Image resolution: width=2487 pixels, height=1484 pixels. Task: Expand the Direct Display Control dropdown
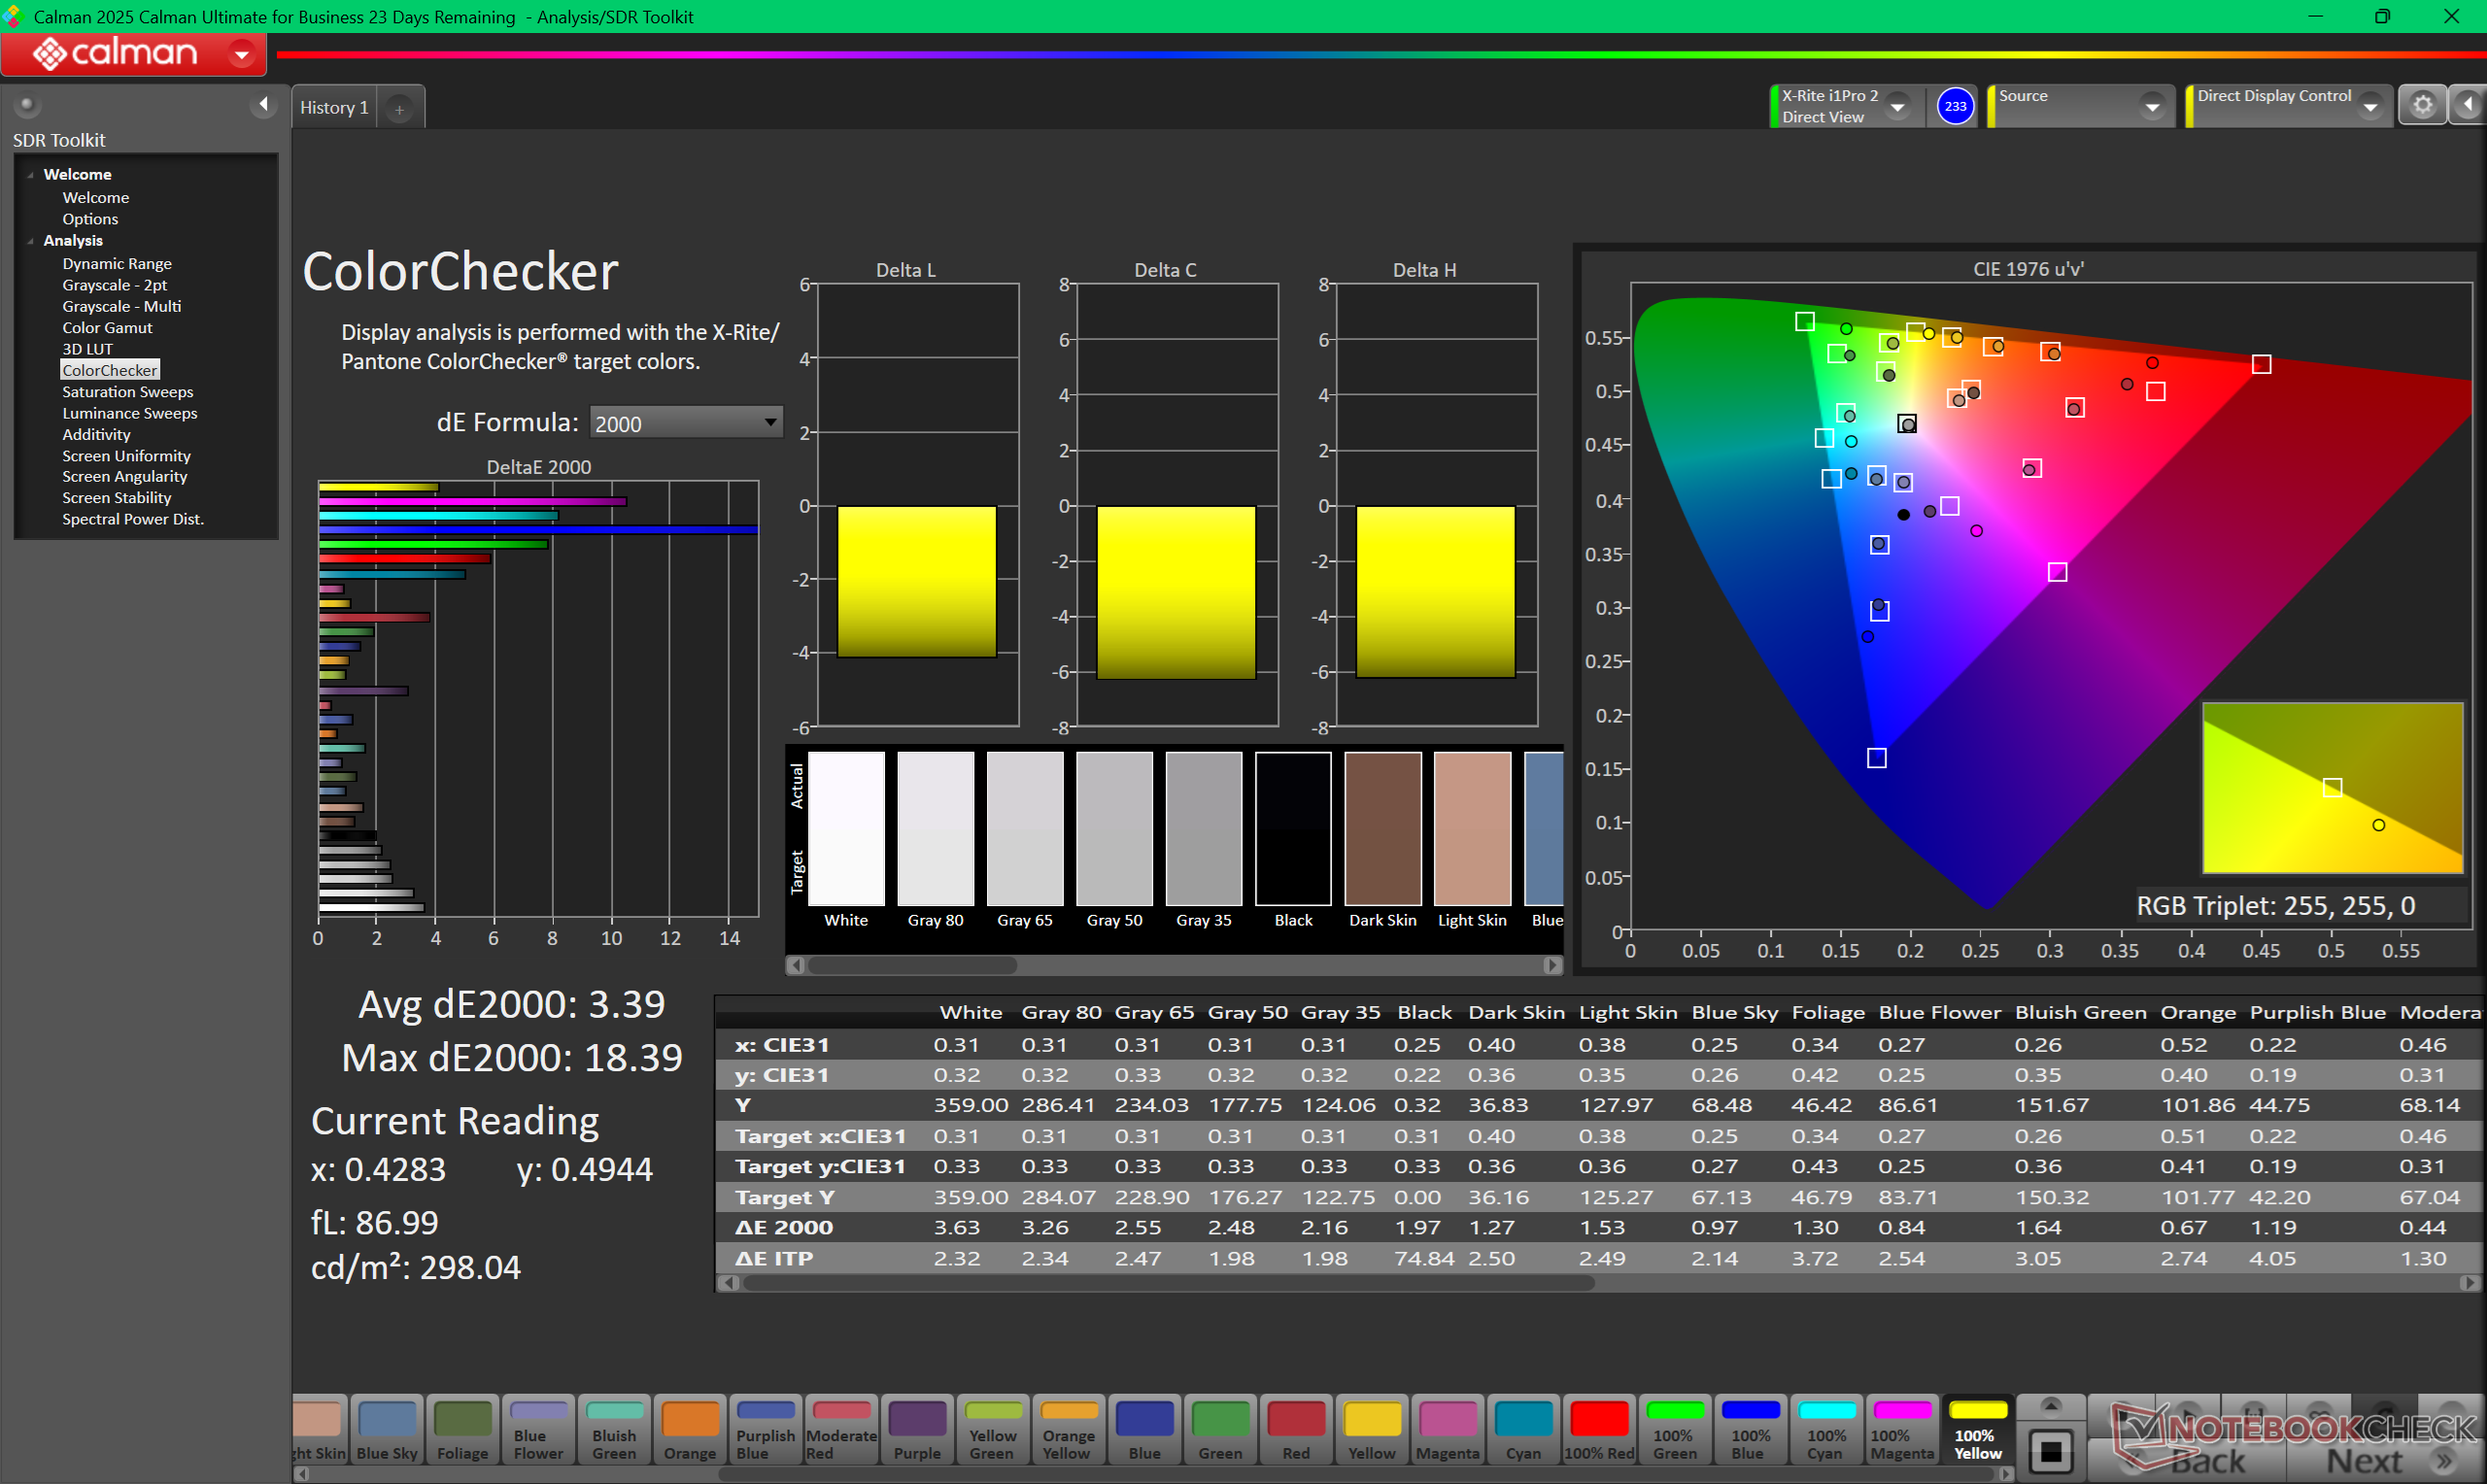point(2369,106)
